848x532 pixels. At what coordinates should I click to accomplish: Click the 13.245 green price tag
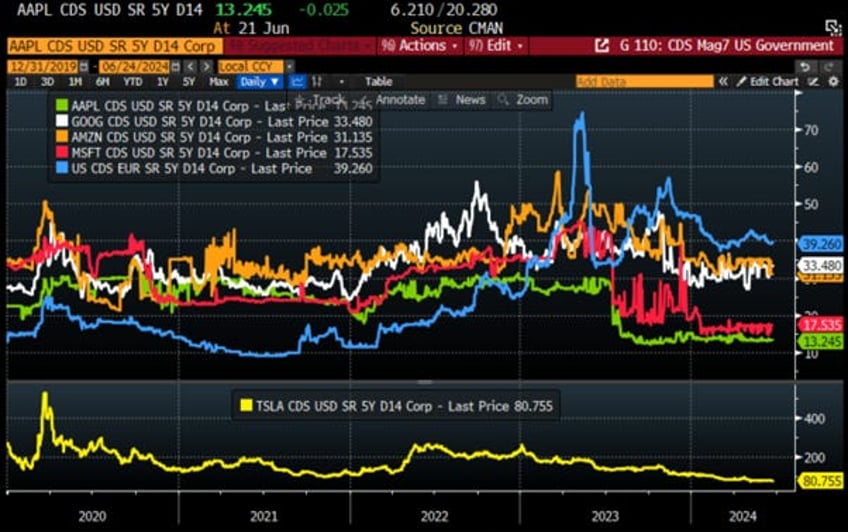pos(820,342)
